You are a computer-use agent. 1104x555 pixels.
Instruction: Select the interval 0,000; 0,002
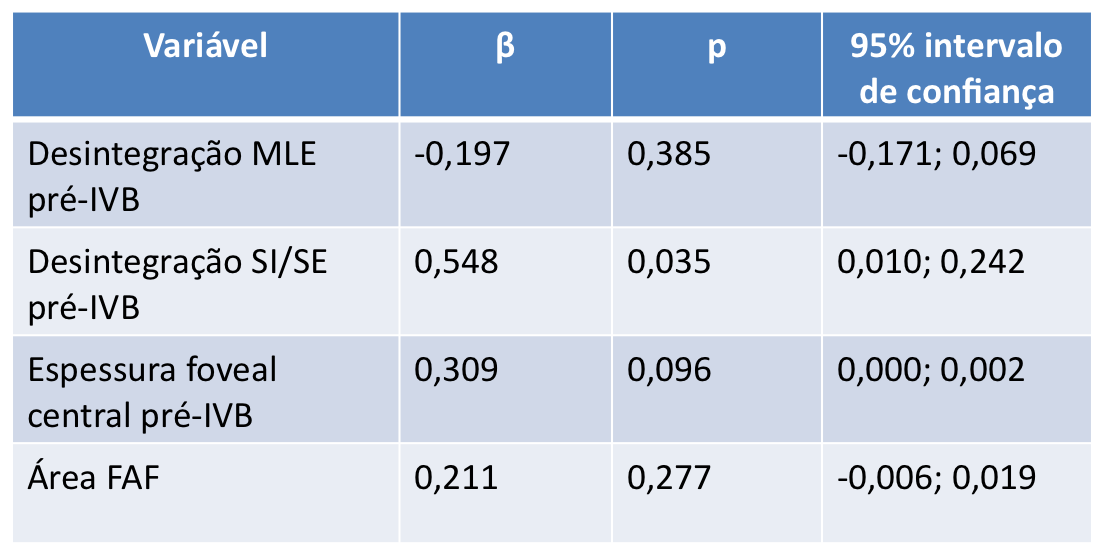pos(930,370)
